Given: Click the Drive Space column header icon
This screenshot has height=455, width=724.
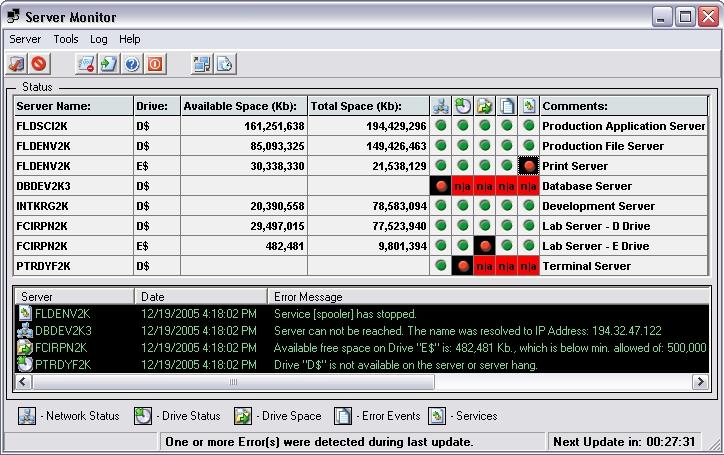Looking at the screenshot, I should point(485,106).
